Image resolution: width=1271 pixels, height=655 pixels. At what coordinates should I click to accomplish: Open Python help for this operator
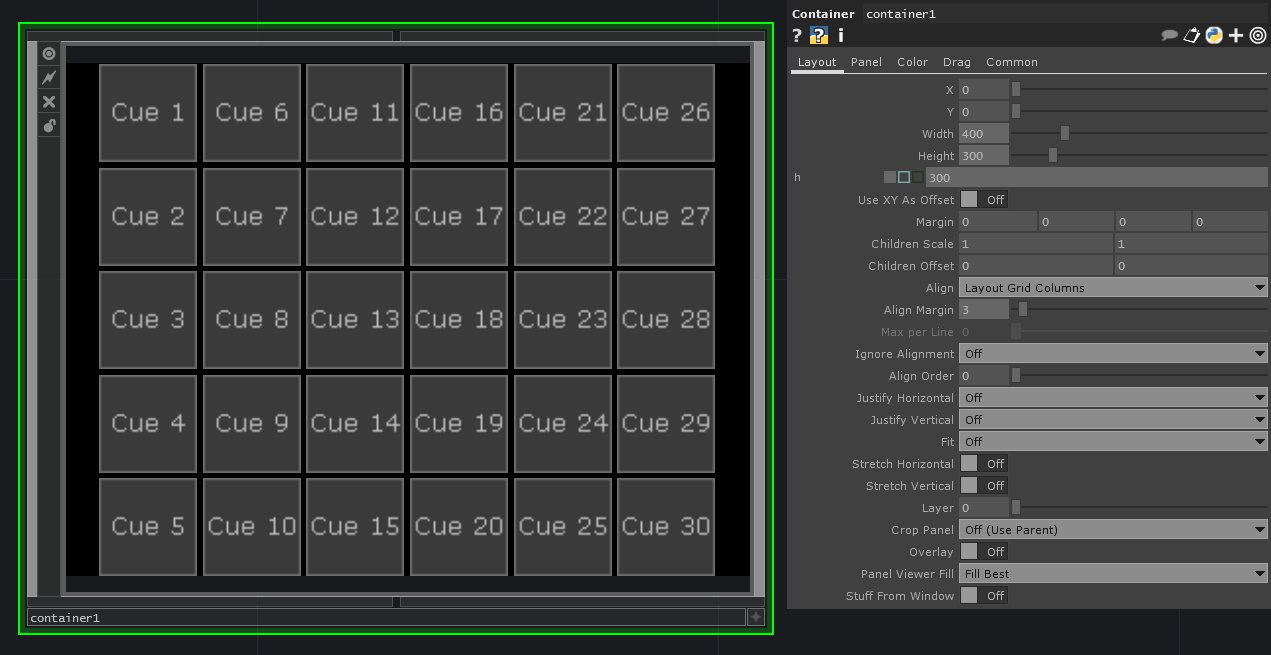click(818, 36)
